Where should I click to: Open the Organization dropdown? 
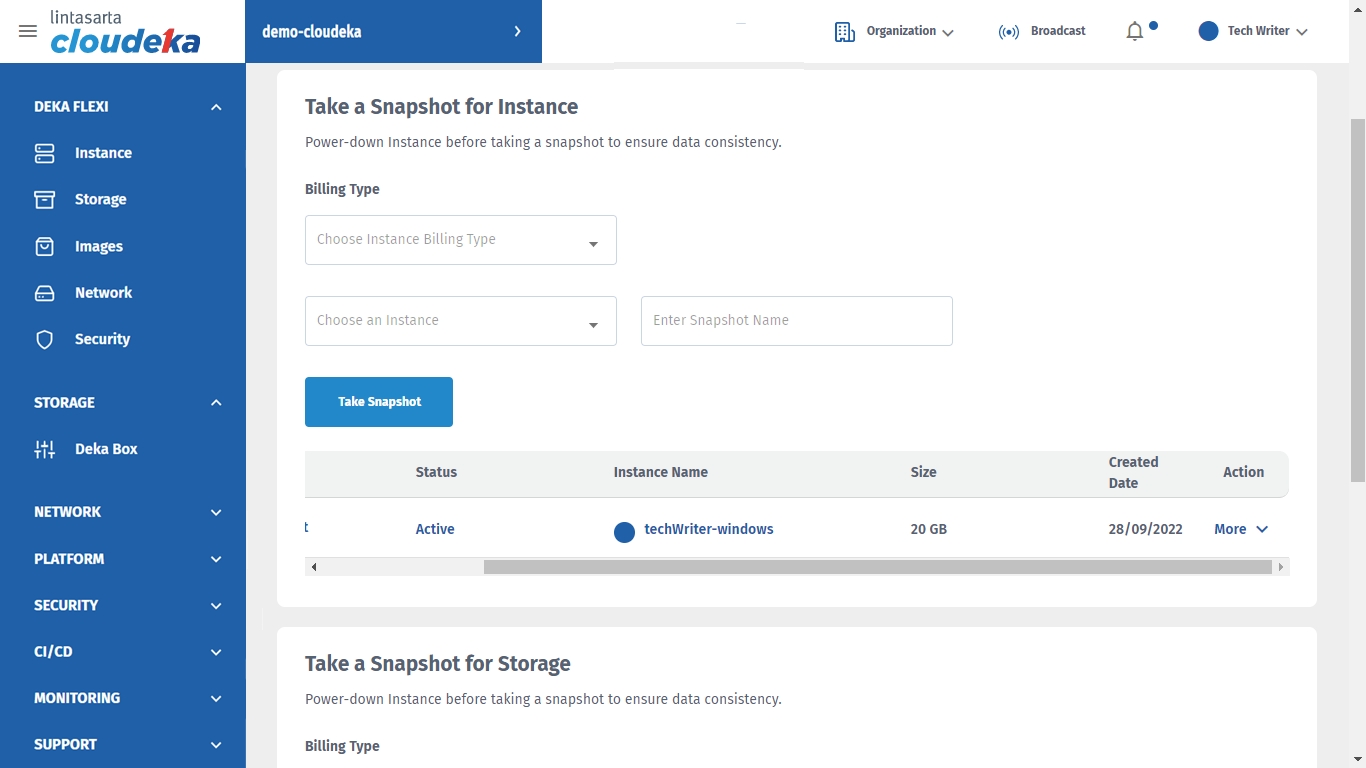894,32
